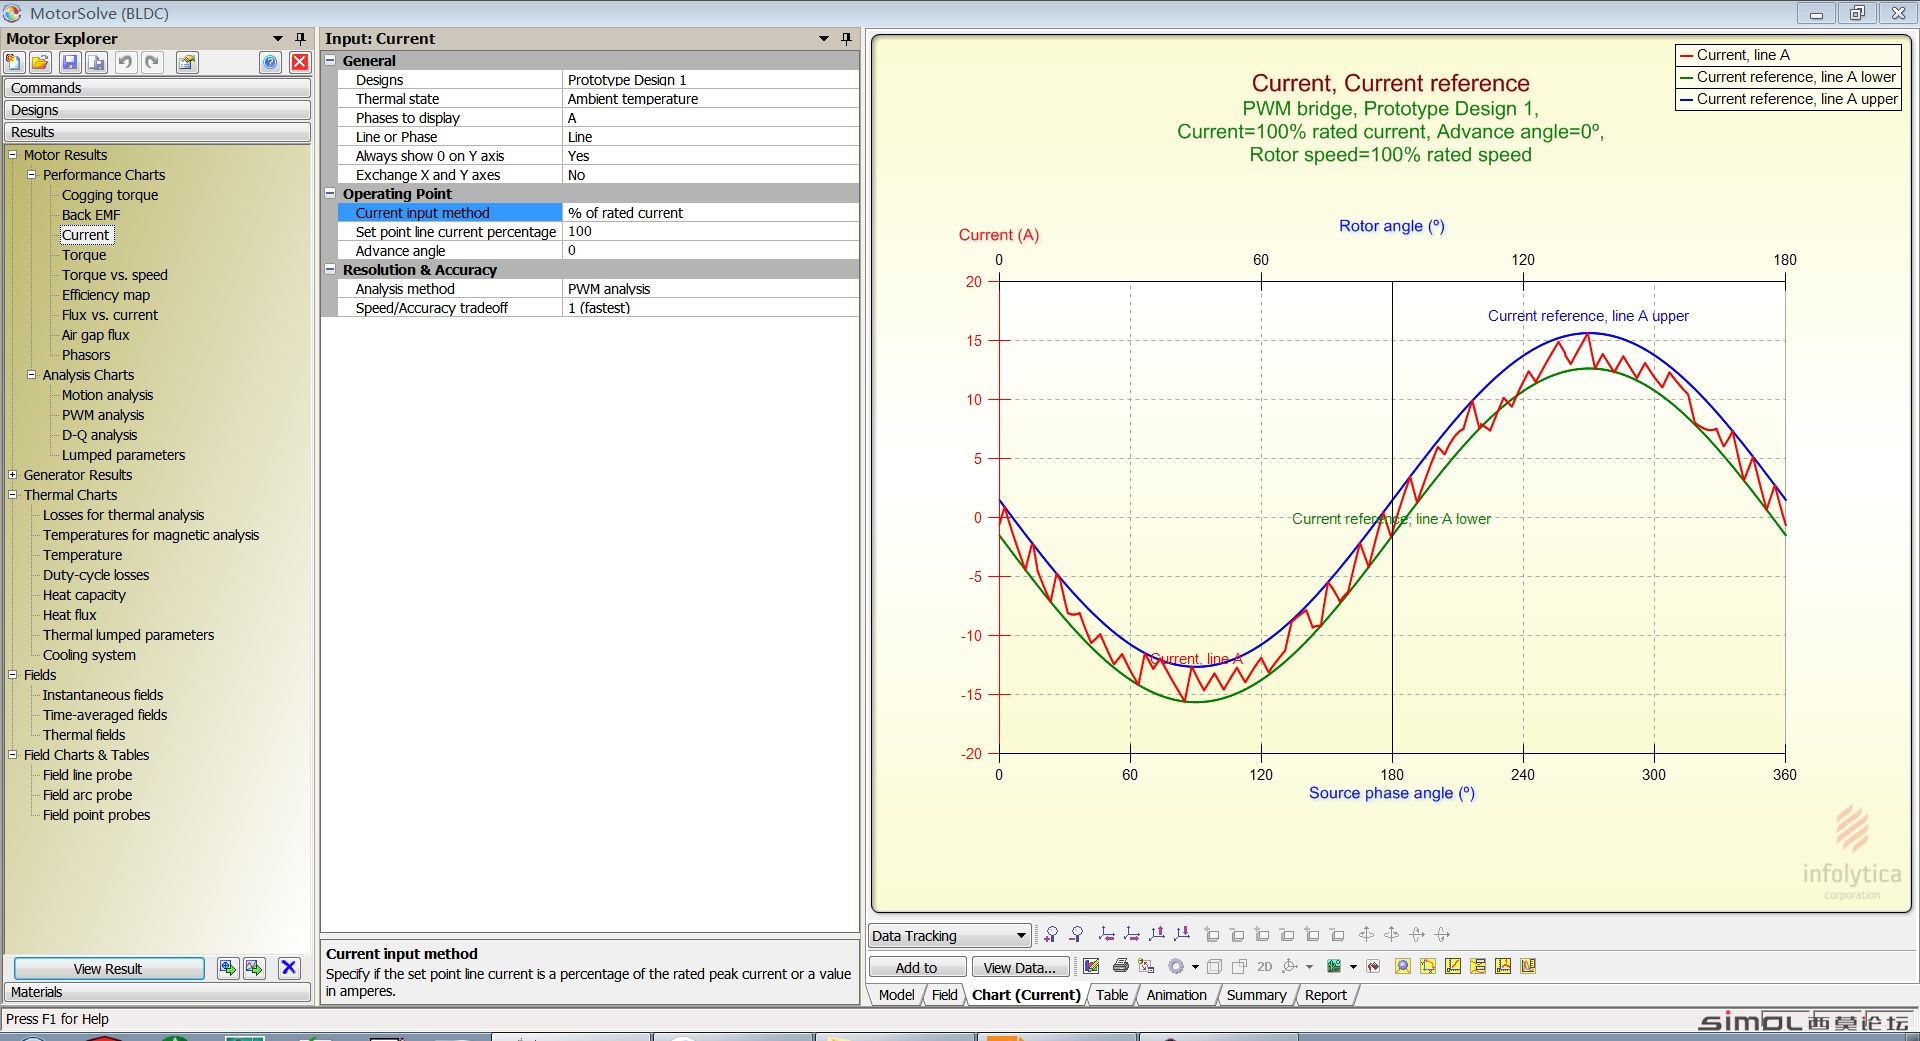Collapse the Analysis Charts tree node
Screen dimensions: 1920x1041
click(x=31, y=374)
